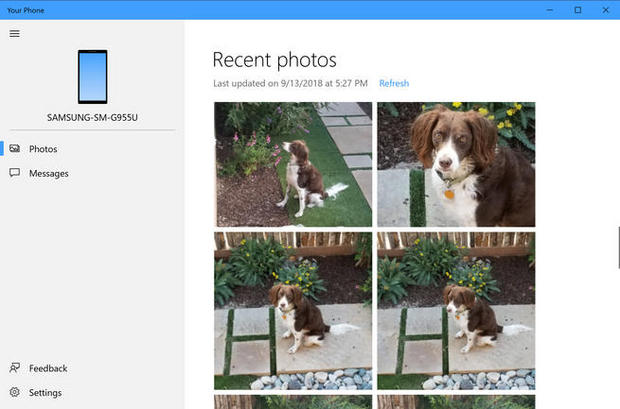Click the 'Last updated on 9/13/2018' text

coord(290,83)
